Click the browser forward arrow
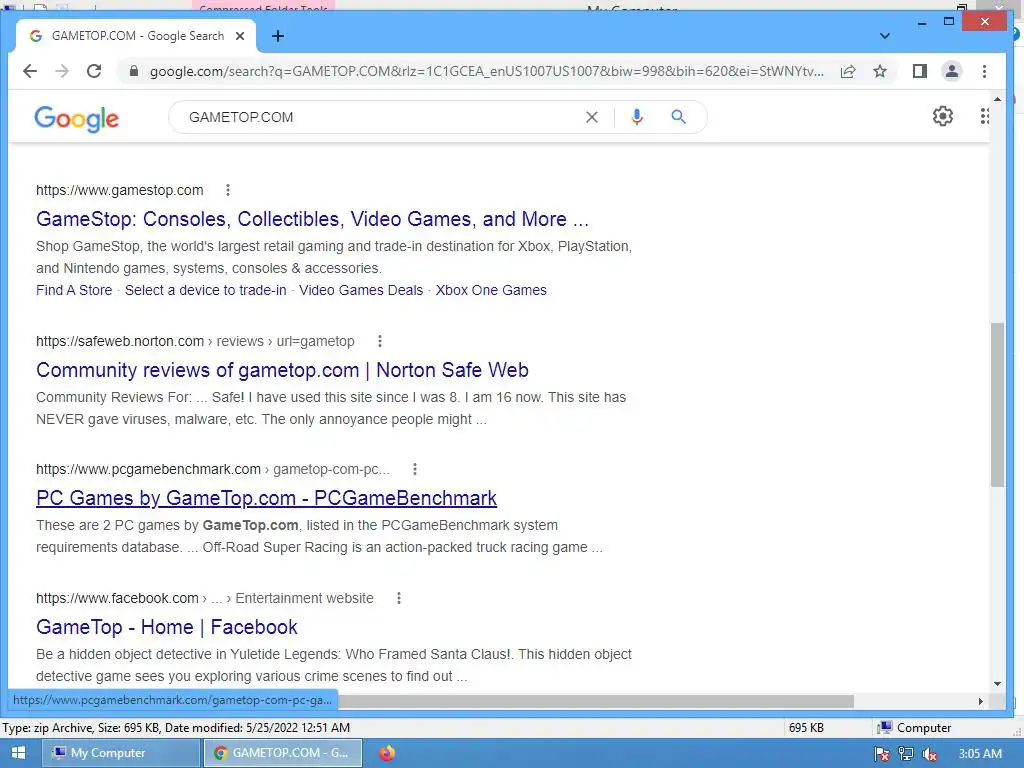 tap(62, 71)
